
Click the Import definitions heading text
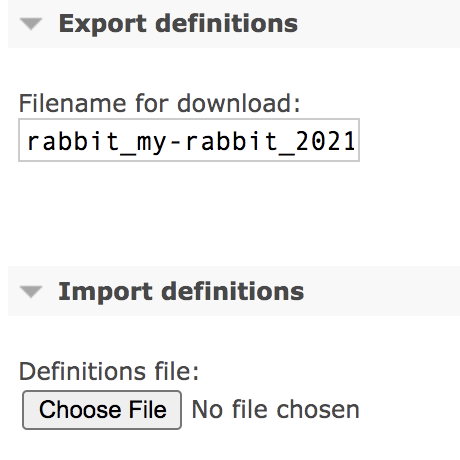181,292
